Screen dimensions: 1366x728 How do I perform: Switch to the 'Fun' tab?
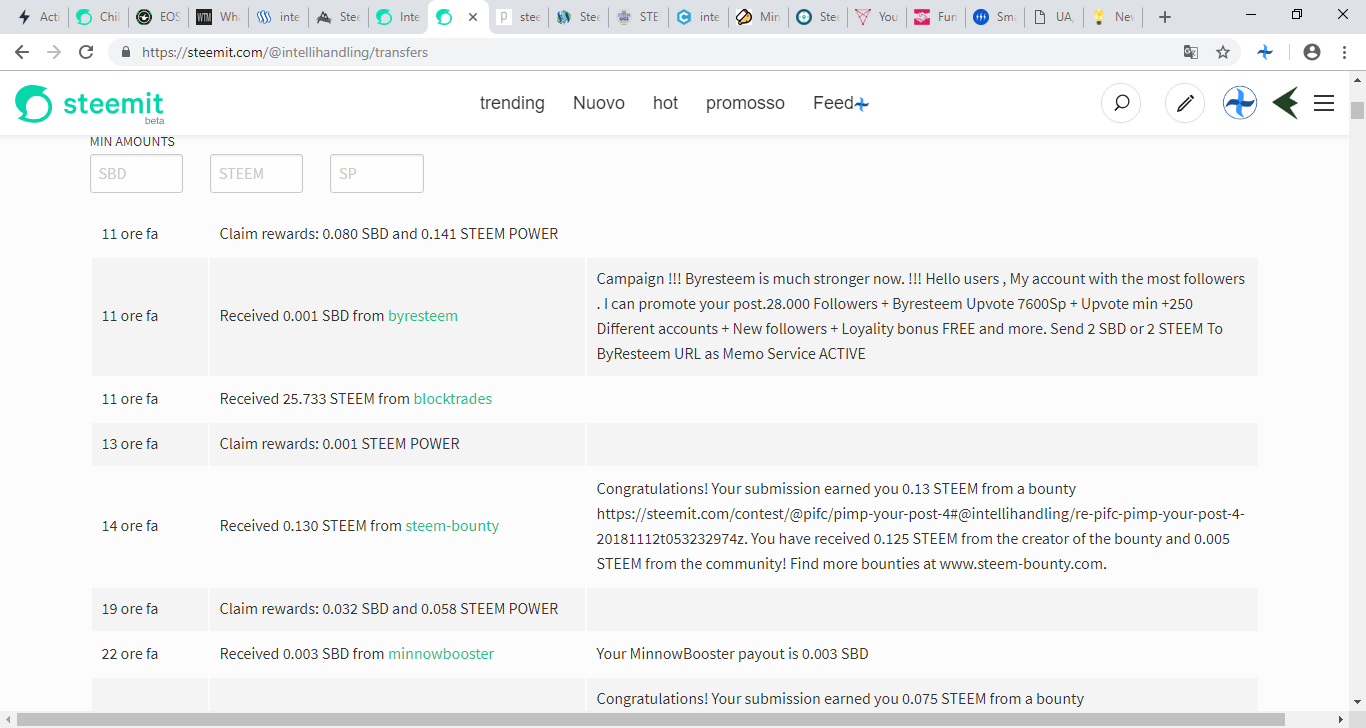pyautogui.click(x=937, y=17)
